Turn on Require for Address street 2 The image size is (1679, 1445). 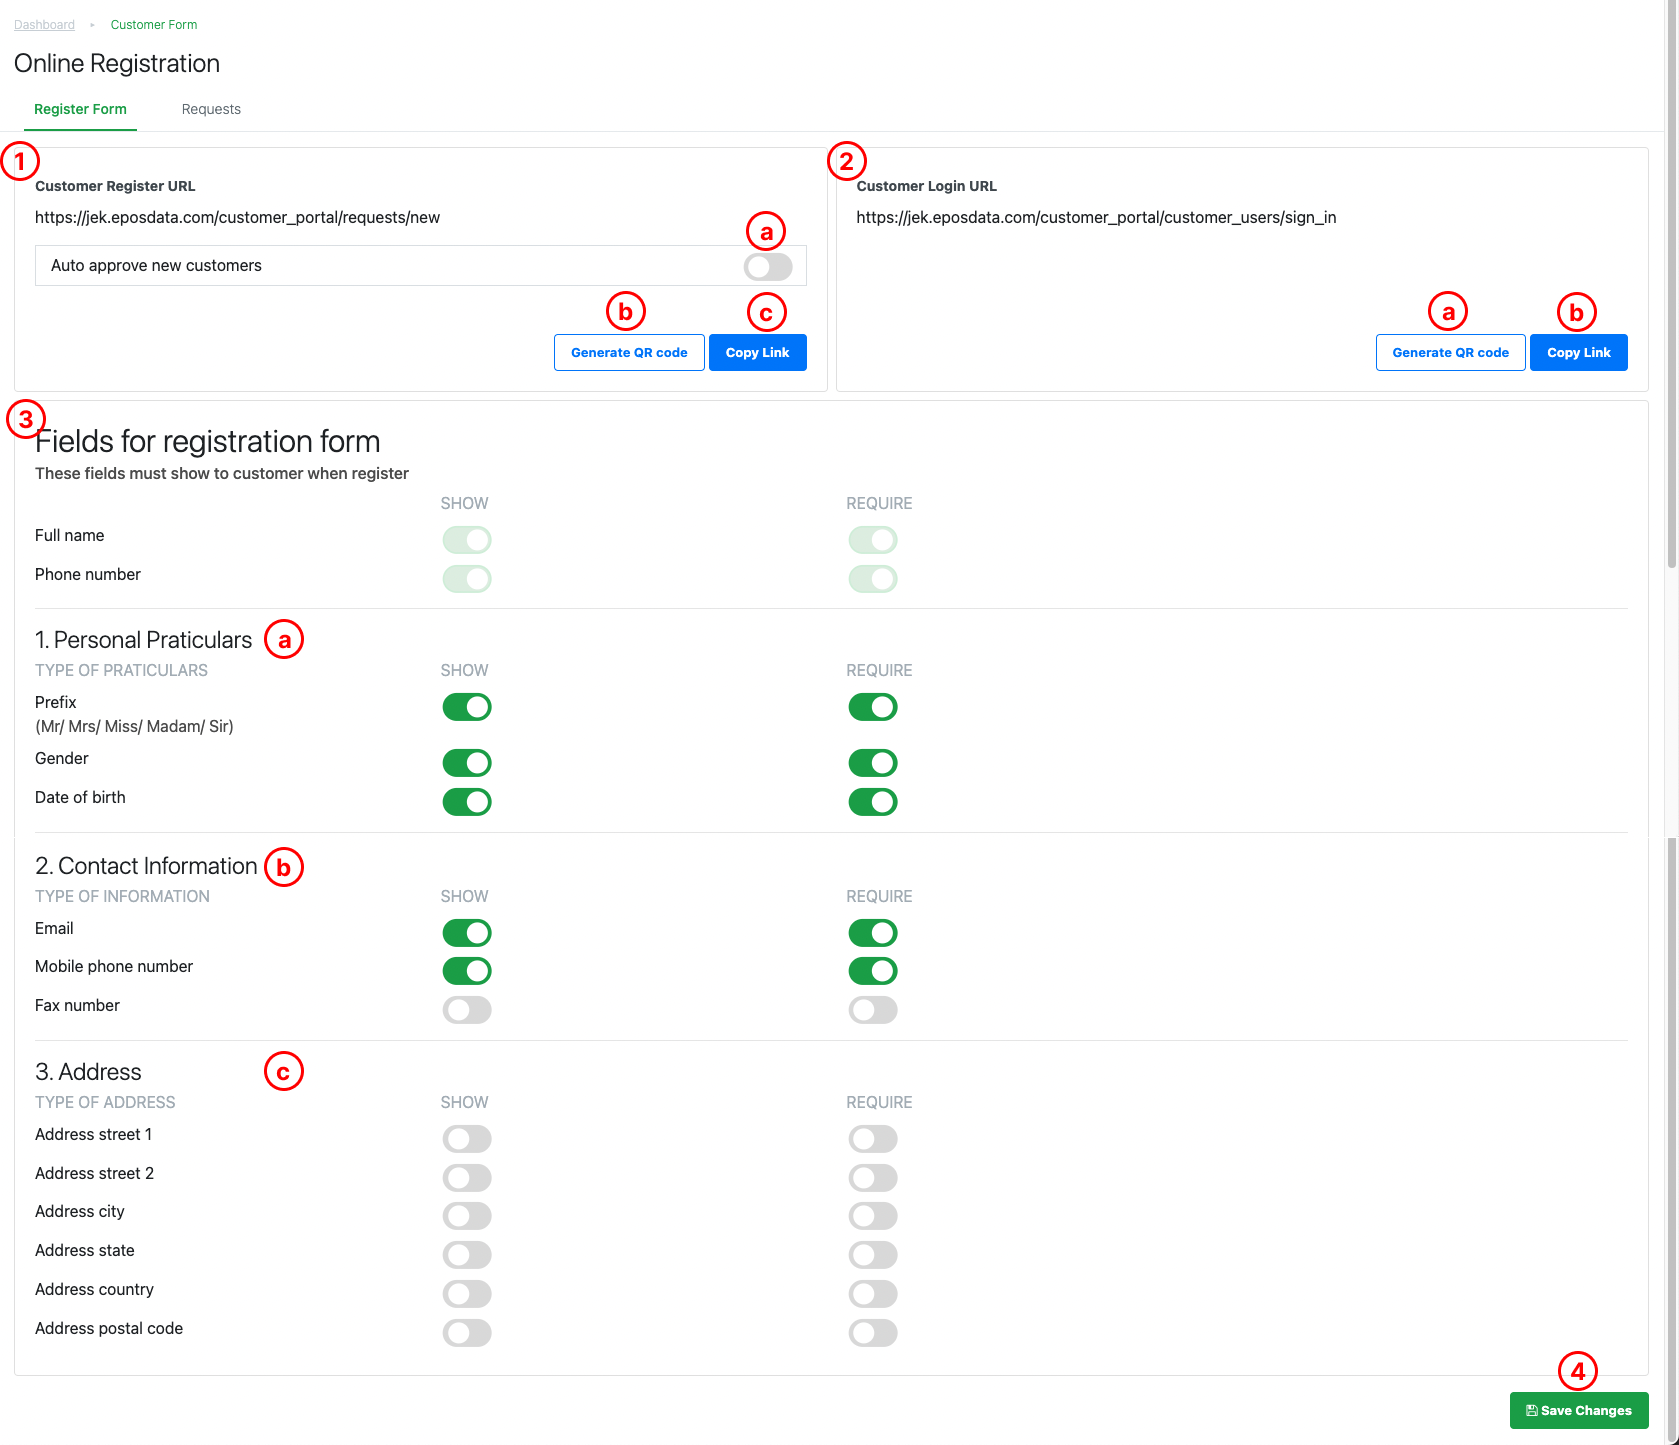[x=873, y=1178]
